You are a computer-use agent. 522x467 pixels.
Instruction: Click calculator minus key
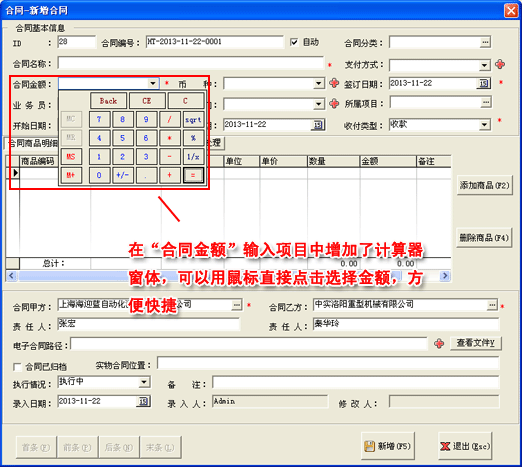(x=170, y=157)
